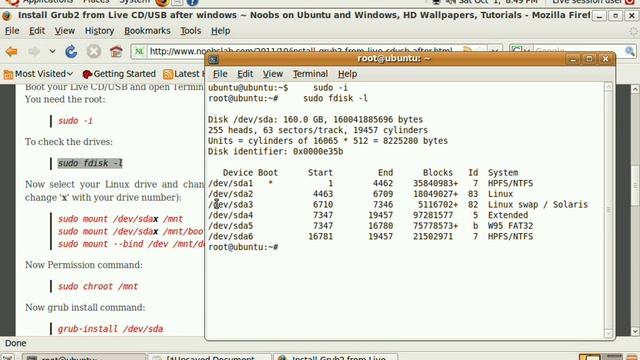The width and height of the screenshot is (640, 360).
Task: Open Firefox Tools menu
Action: (191, 31)
